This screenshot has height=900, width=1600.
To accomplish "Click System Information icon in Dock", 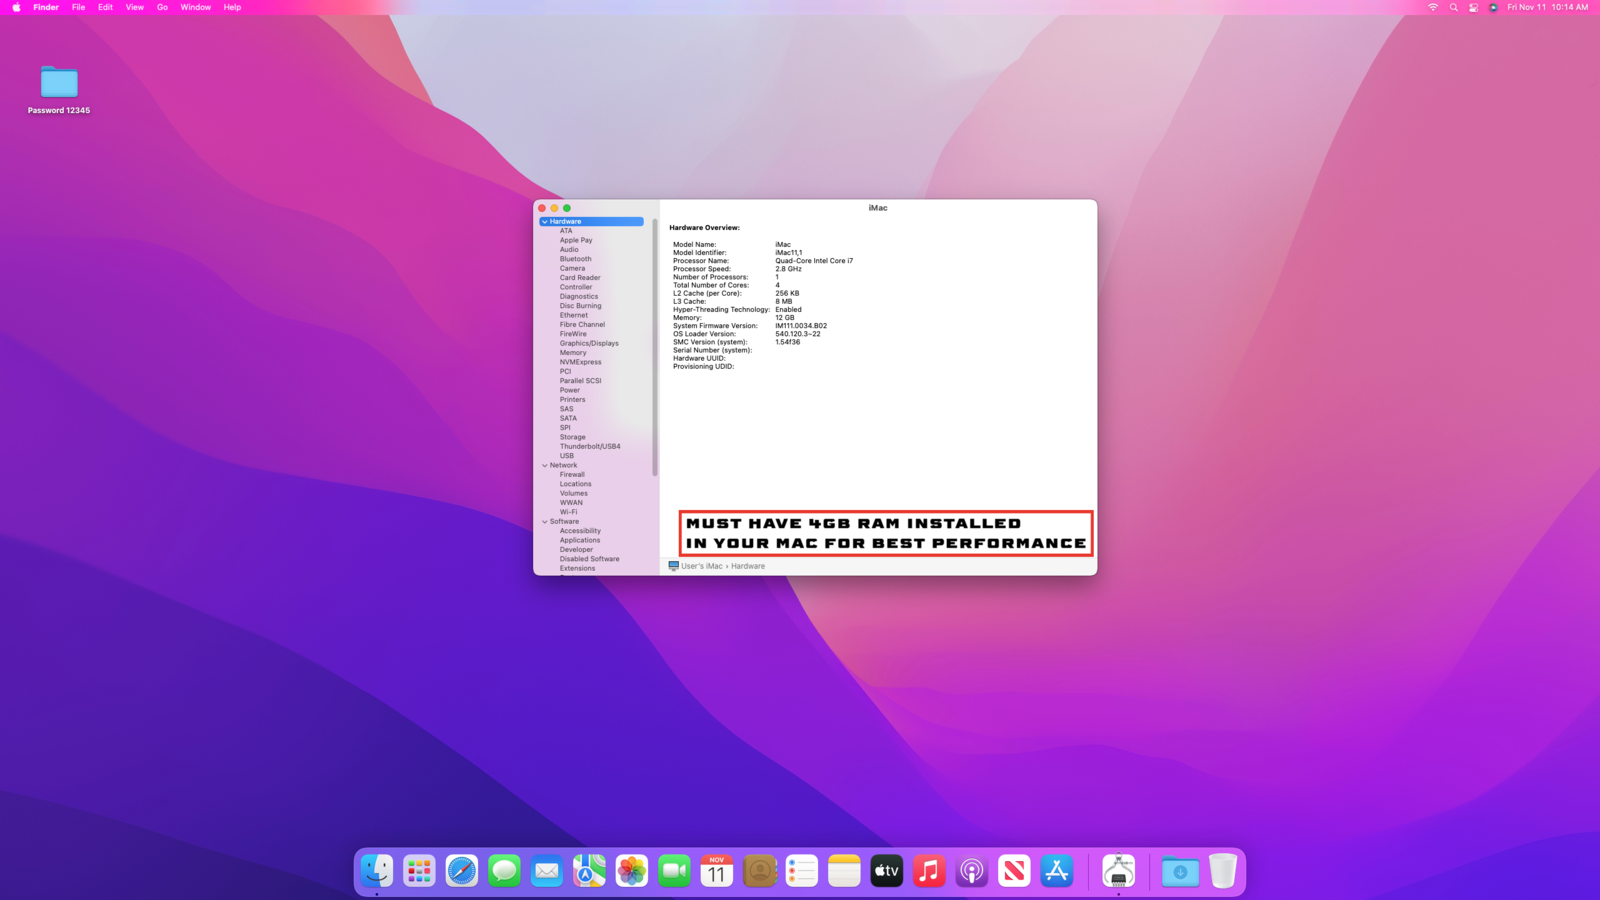I will click(1118, 871).
